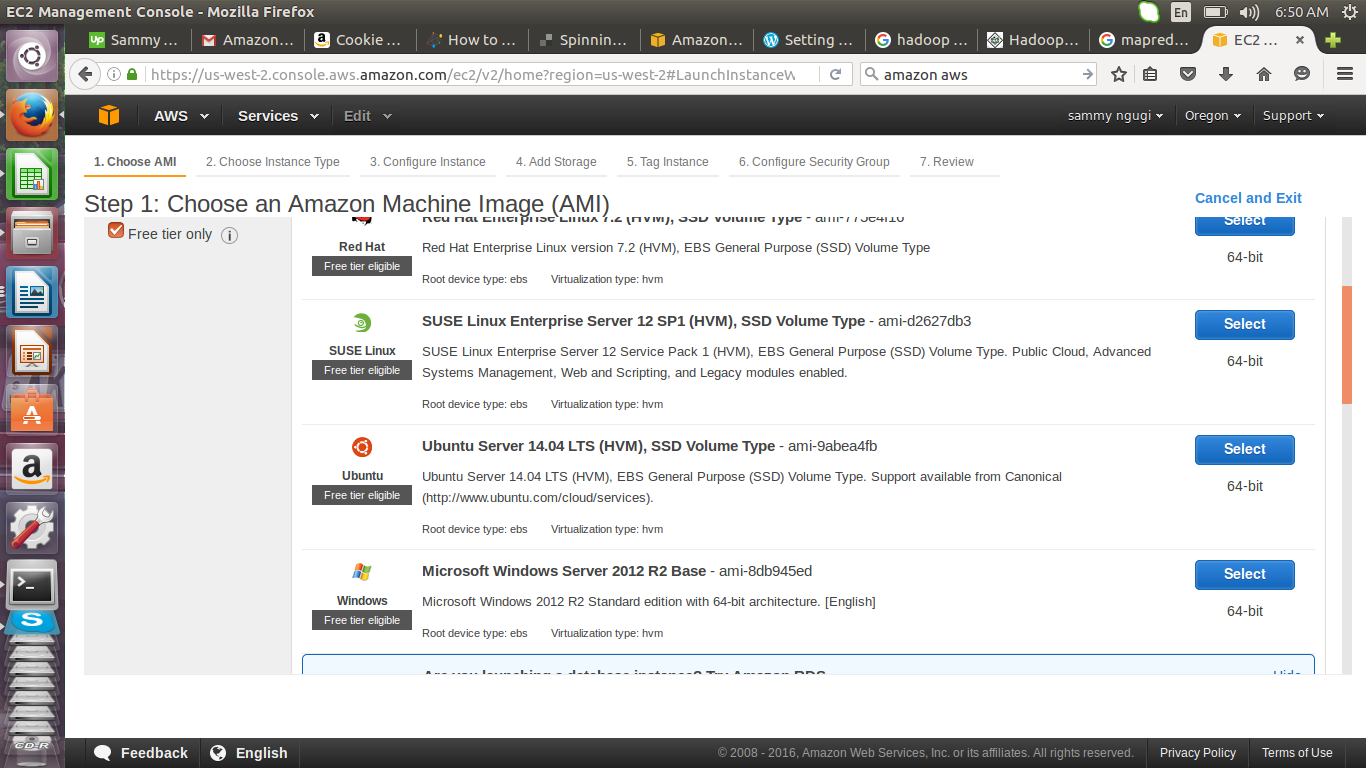1366x768 pixels.
Task: Click the clock showing 6:50 AM
Action: (x=1302, y=12)
